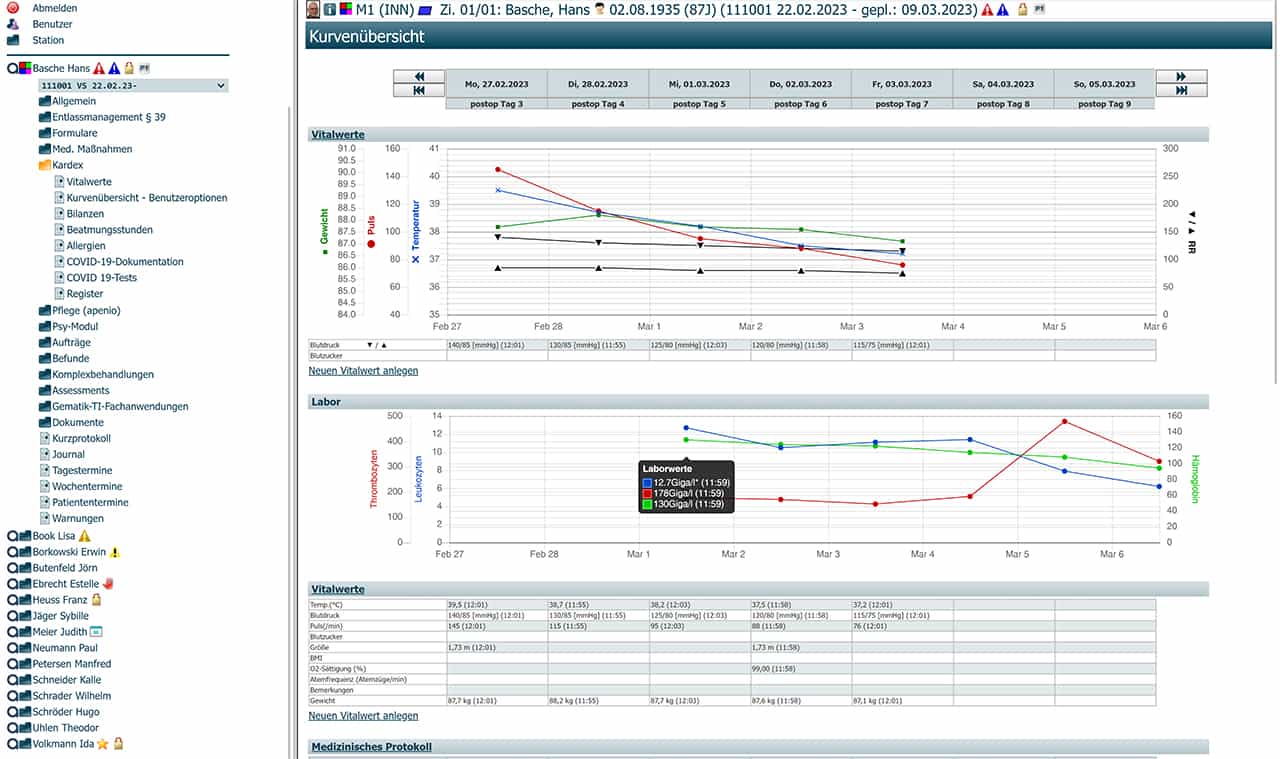The image size is (1280, 759).
Task: Click the star icon beside Volkmann Ida
Action: (x=102, y=744)
